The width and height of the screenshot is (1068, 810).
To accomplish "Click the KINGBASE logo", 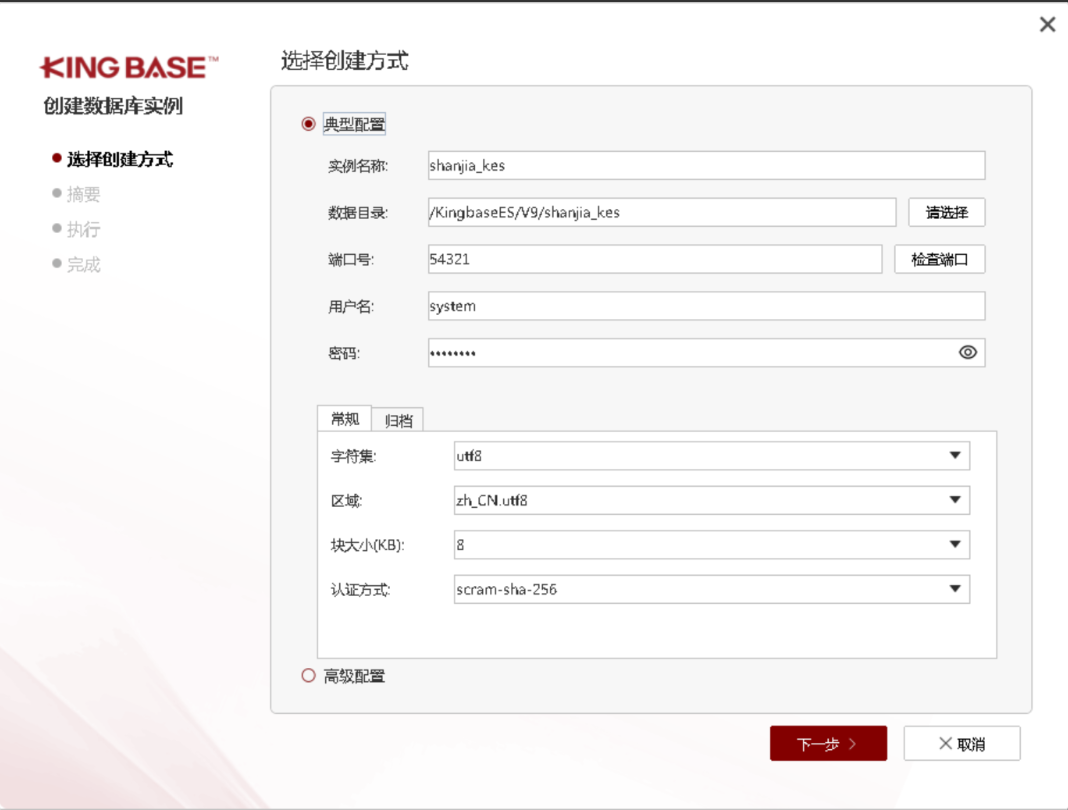I will pyautogui.click(x=129, y=67).
